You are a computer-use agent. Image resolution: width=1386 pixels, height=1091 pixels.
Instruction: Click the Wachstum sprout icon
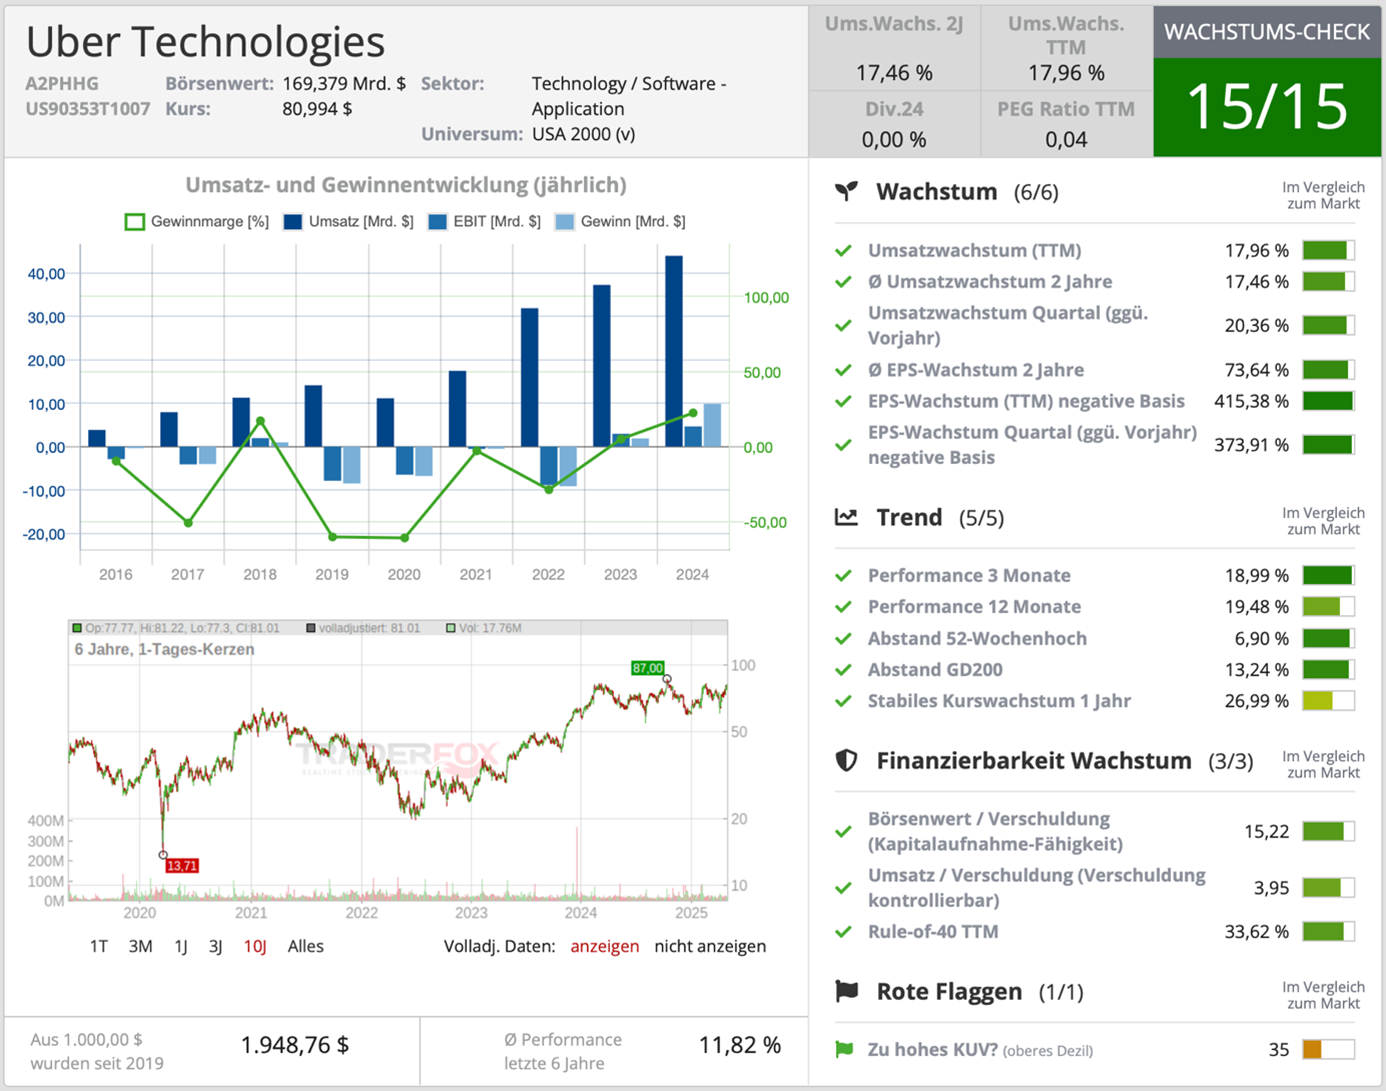[846, 191]
